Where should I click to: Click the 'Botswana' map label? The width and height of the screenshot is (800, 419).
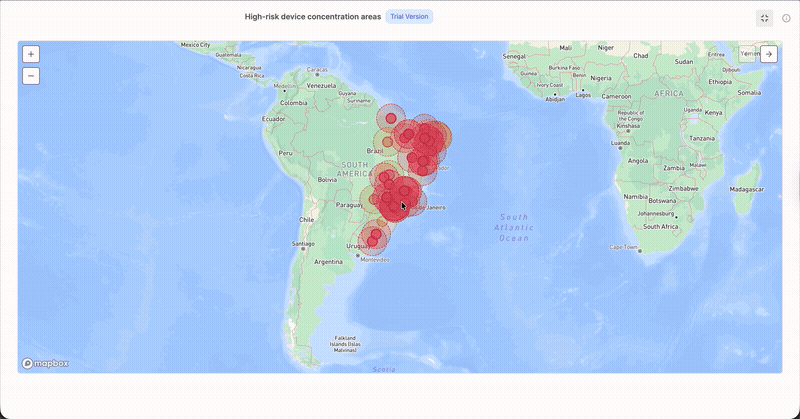coord(662,201)
